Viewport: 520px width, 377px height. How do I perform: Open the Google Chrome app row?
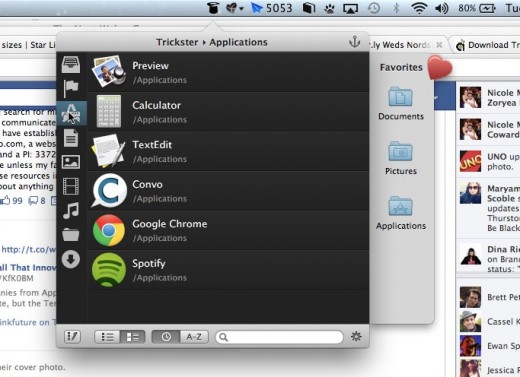pos(228,230)
